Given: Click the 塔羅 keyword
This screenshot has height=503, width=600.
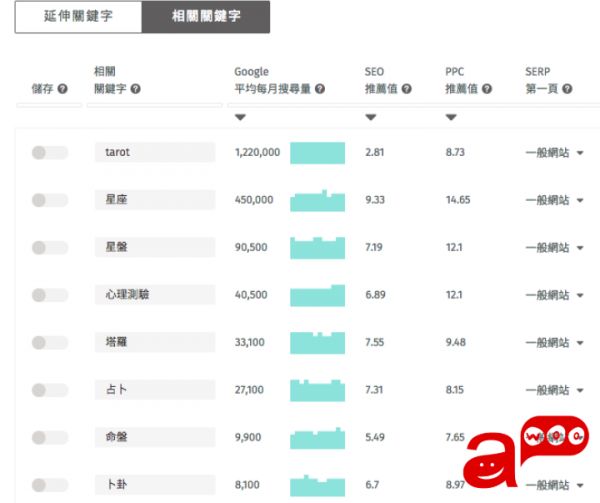Looking at the screenshot, I should (155, 342).
